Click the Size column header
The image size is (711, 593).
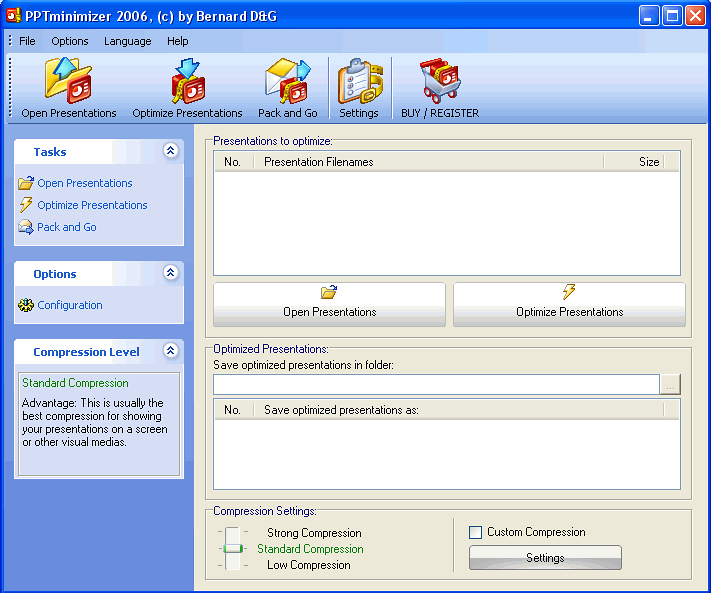(634, 162)
